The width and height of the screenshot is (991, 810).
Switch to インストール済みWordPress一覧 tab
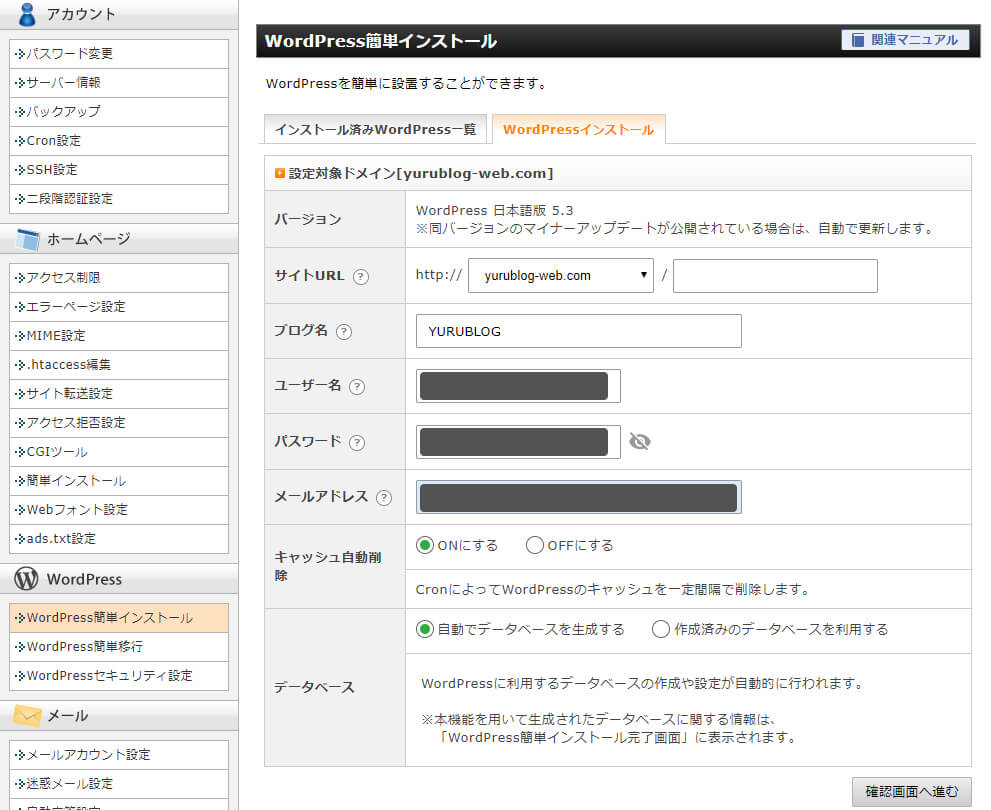375,130
